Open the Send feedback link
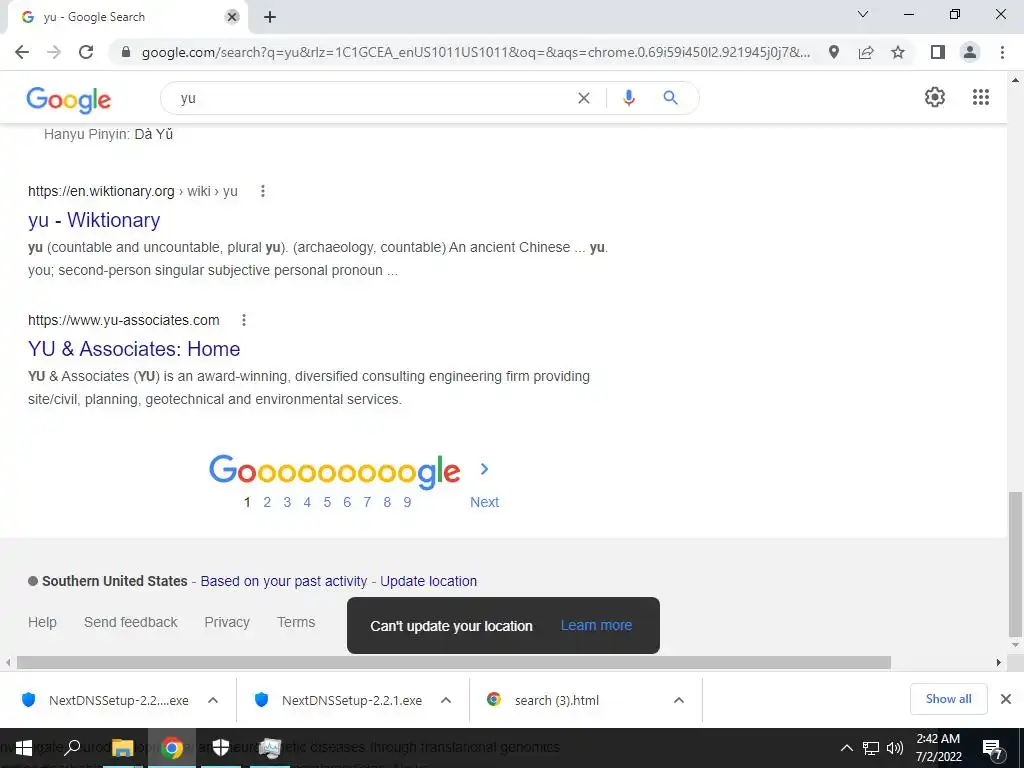 tap(131, 622)
